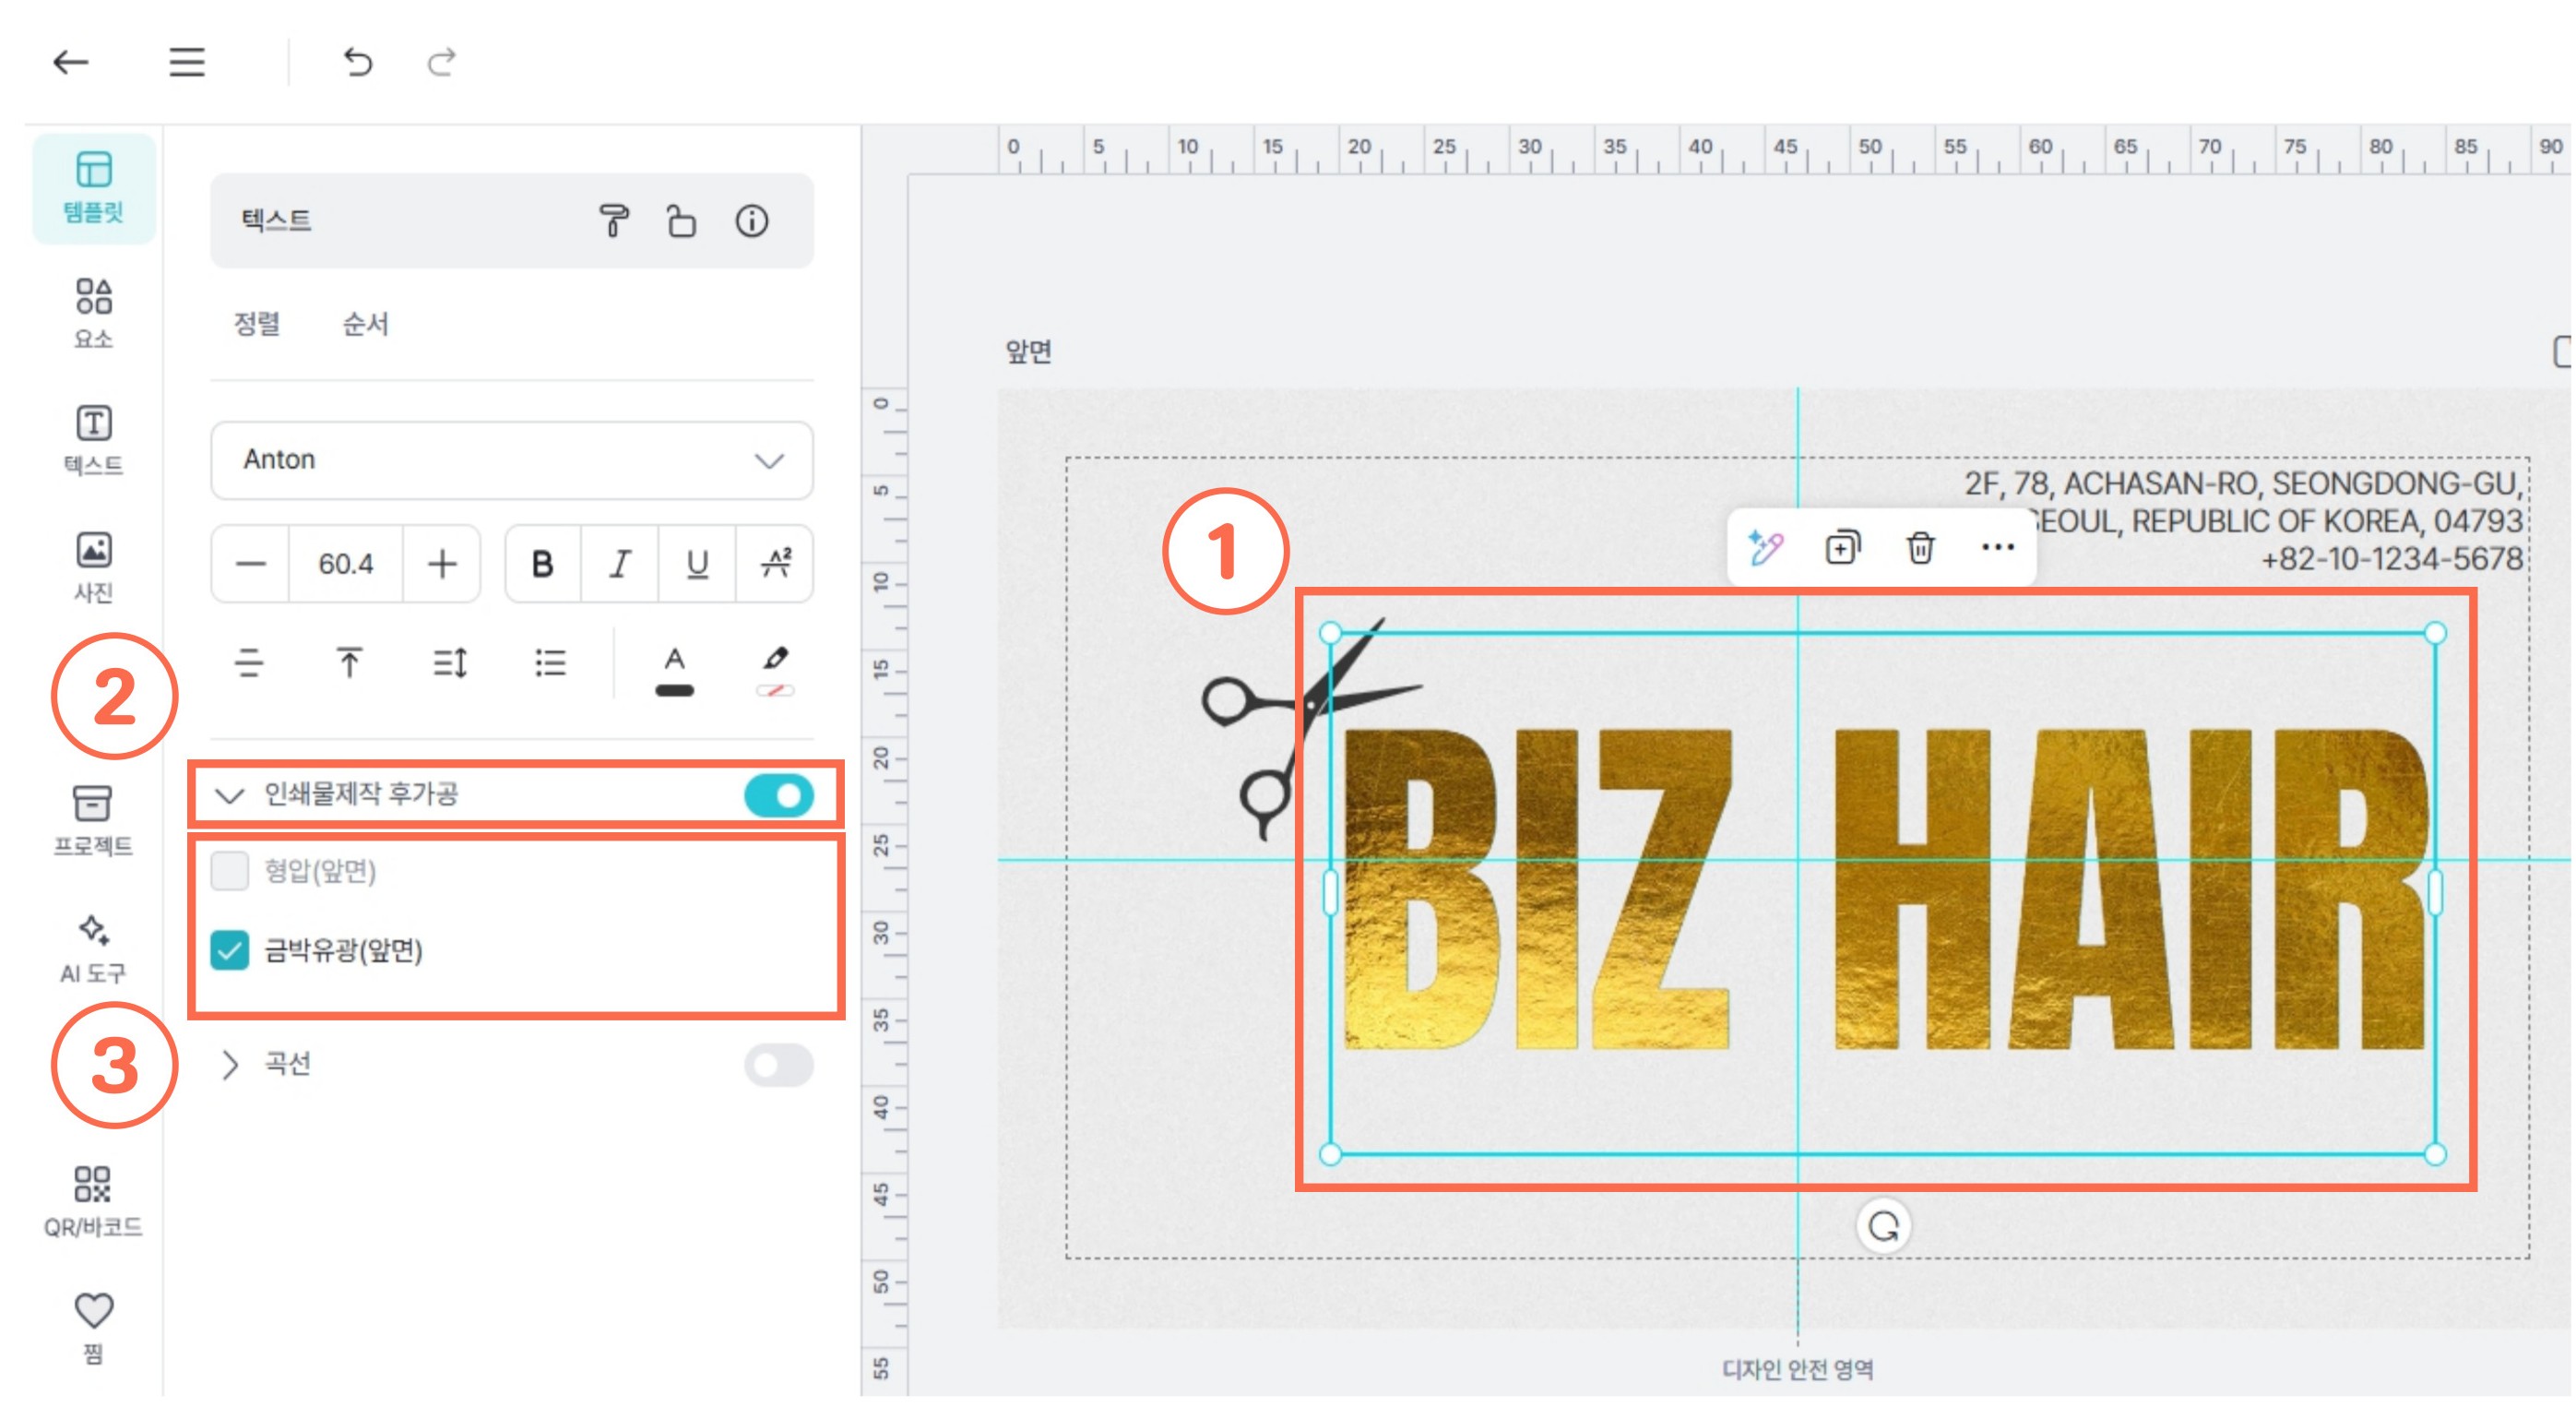The image size is (2576, 1407).
Task: Switch to the 순서 tab
Action: pos(365,323)
